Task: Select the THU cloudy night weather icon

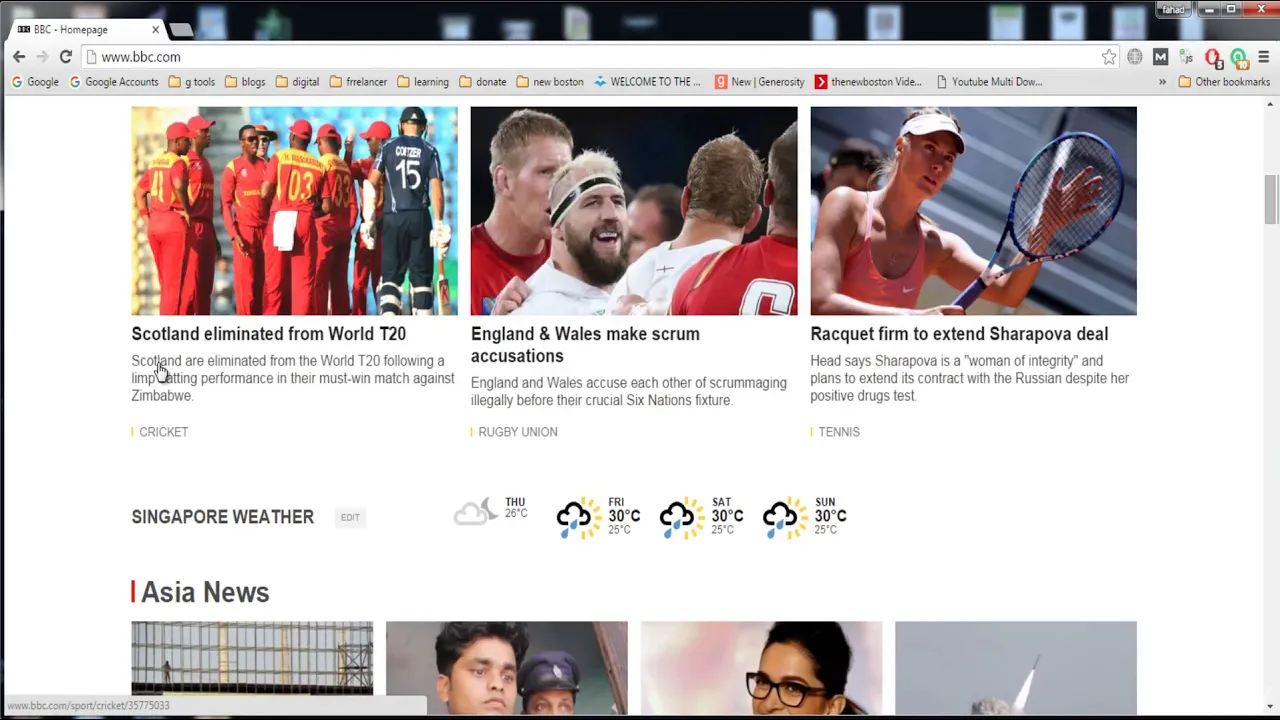Action: tap(475, 513)
